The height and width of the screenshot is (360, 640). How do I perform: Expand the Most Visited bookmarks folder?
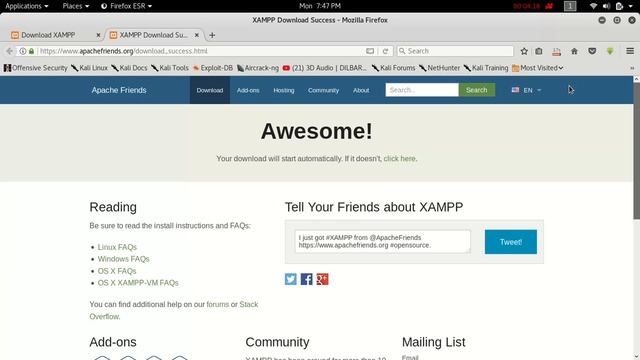538,68
